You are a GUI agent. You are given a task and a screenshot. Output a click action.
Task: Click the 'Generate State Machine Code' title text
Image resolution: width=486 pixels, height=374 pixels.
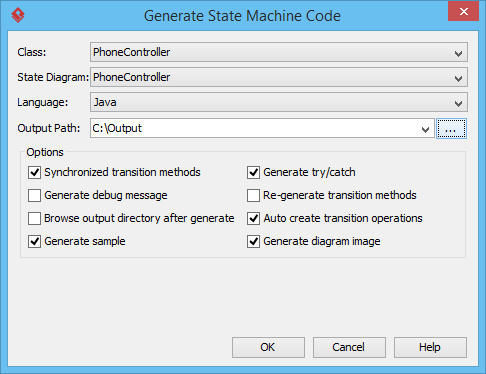click(x=242, y=16)
